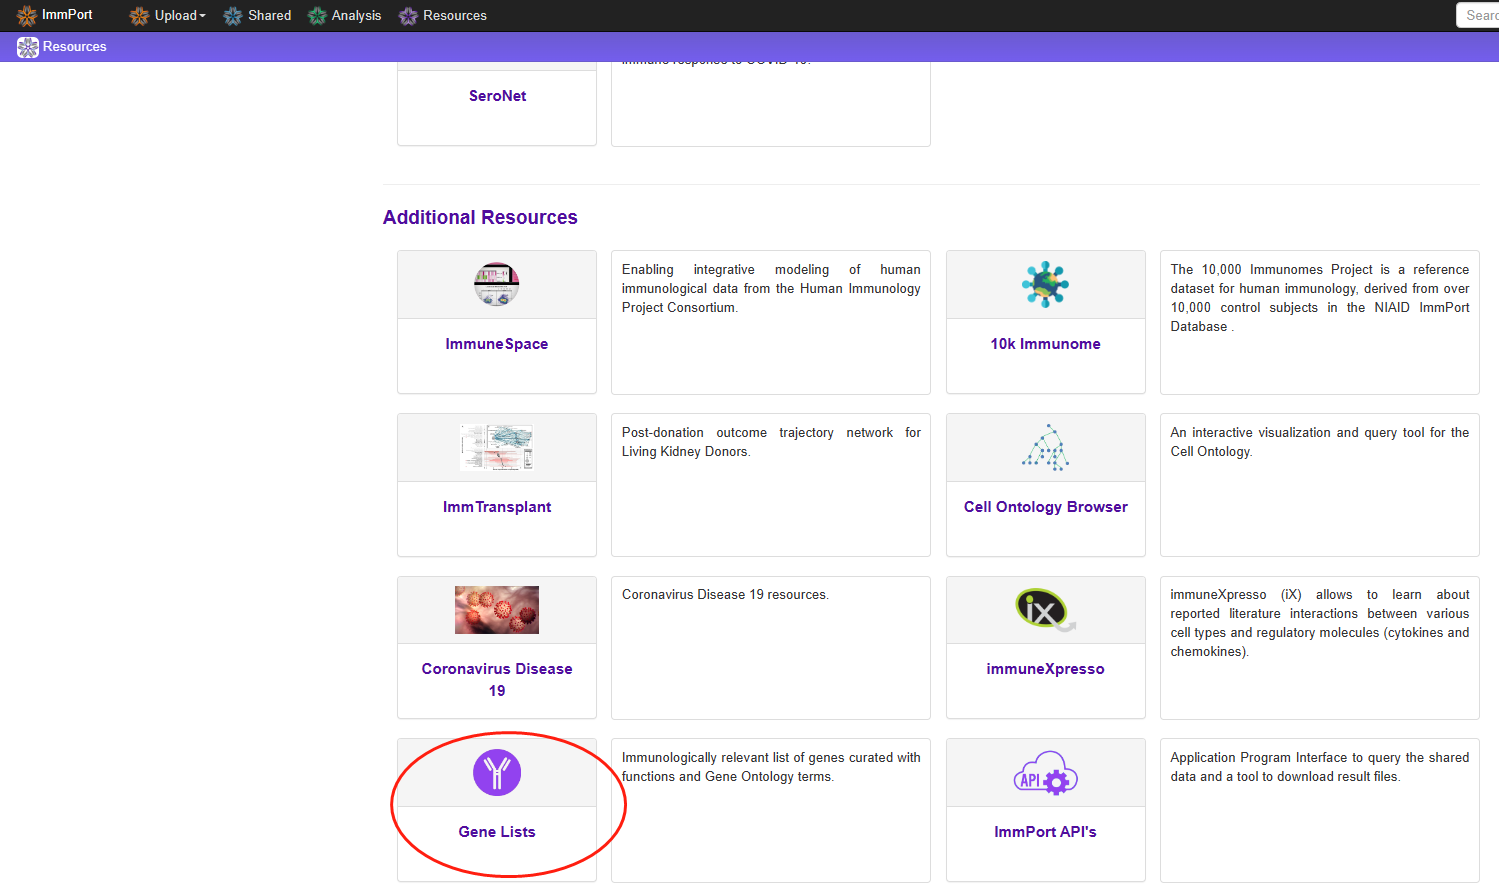The image size is (1499, 886).
Task: Click the ImmuneSpace logo icon
Action: click(497, 285)
